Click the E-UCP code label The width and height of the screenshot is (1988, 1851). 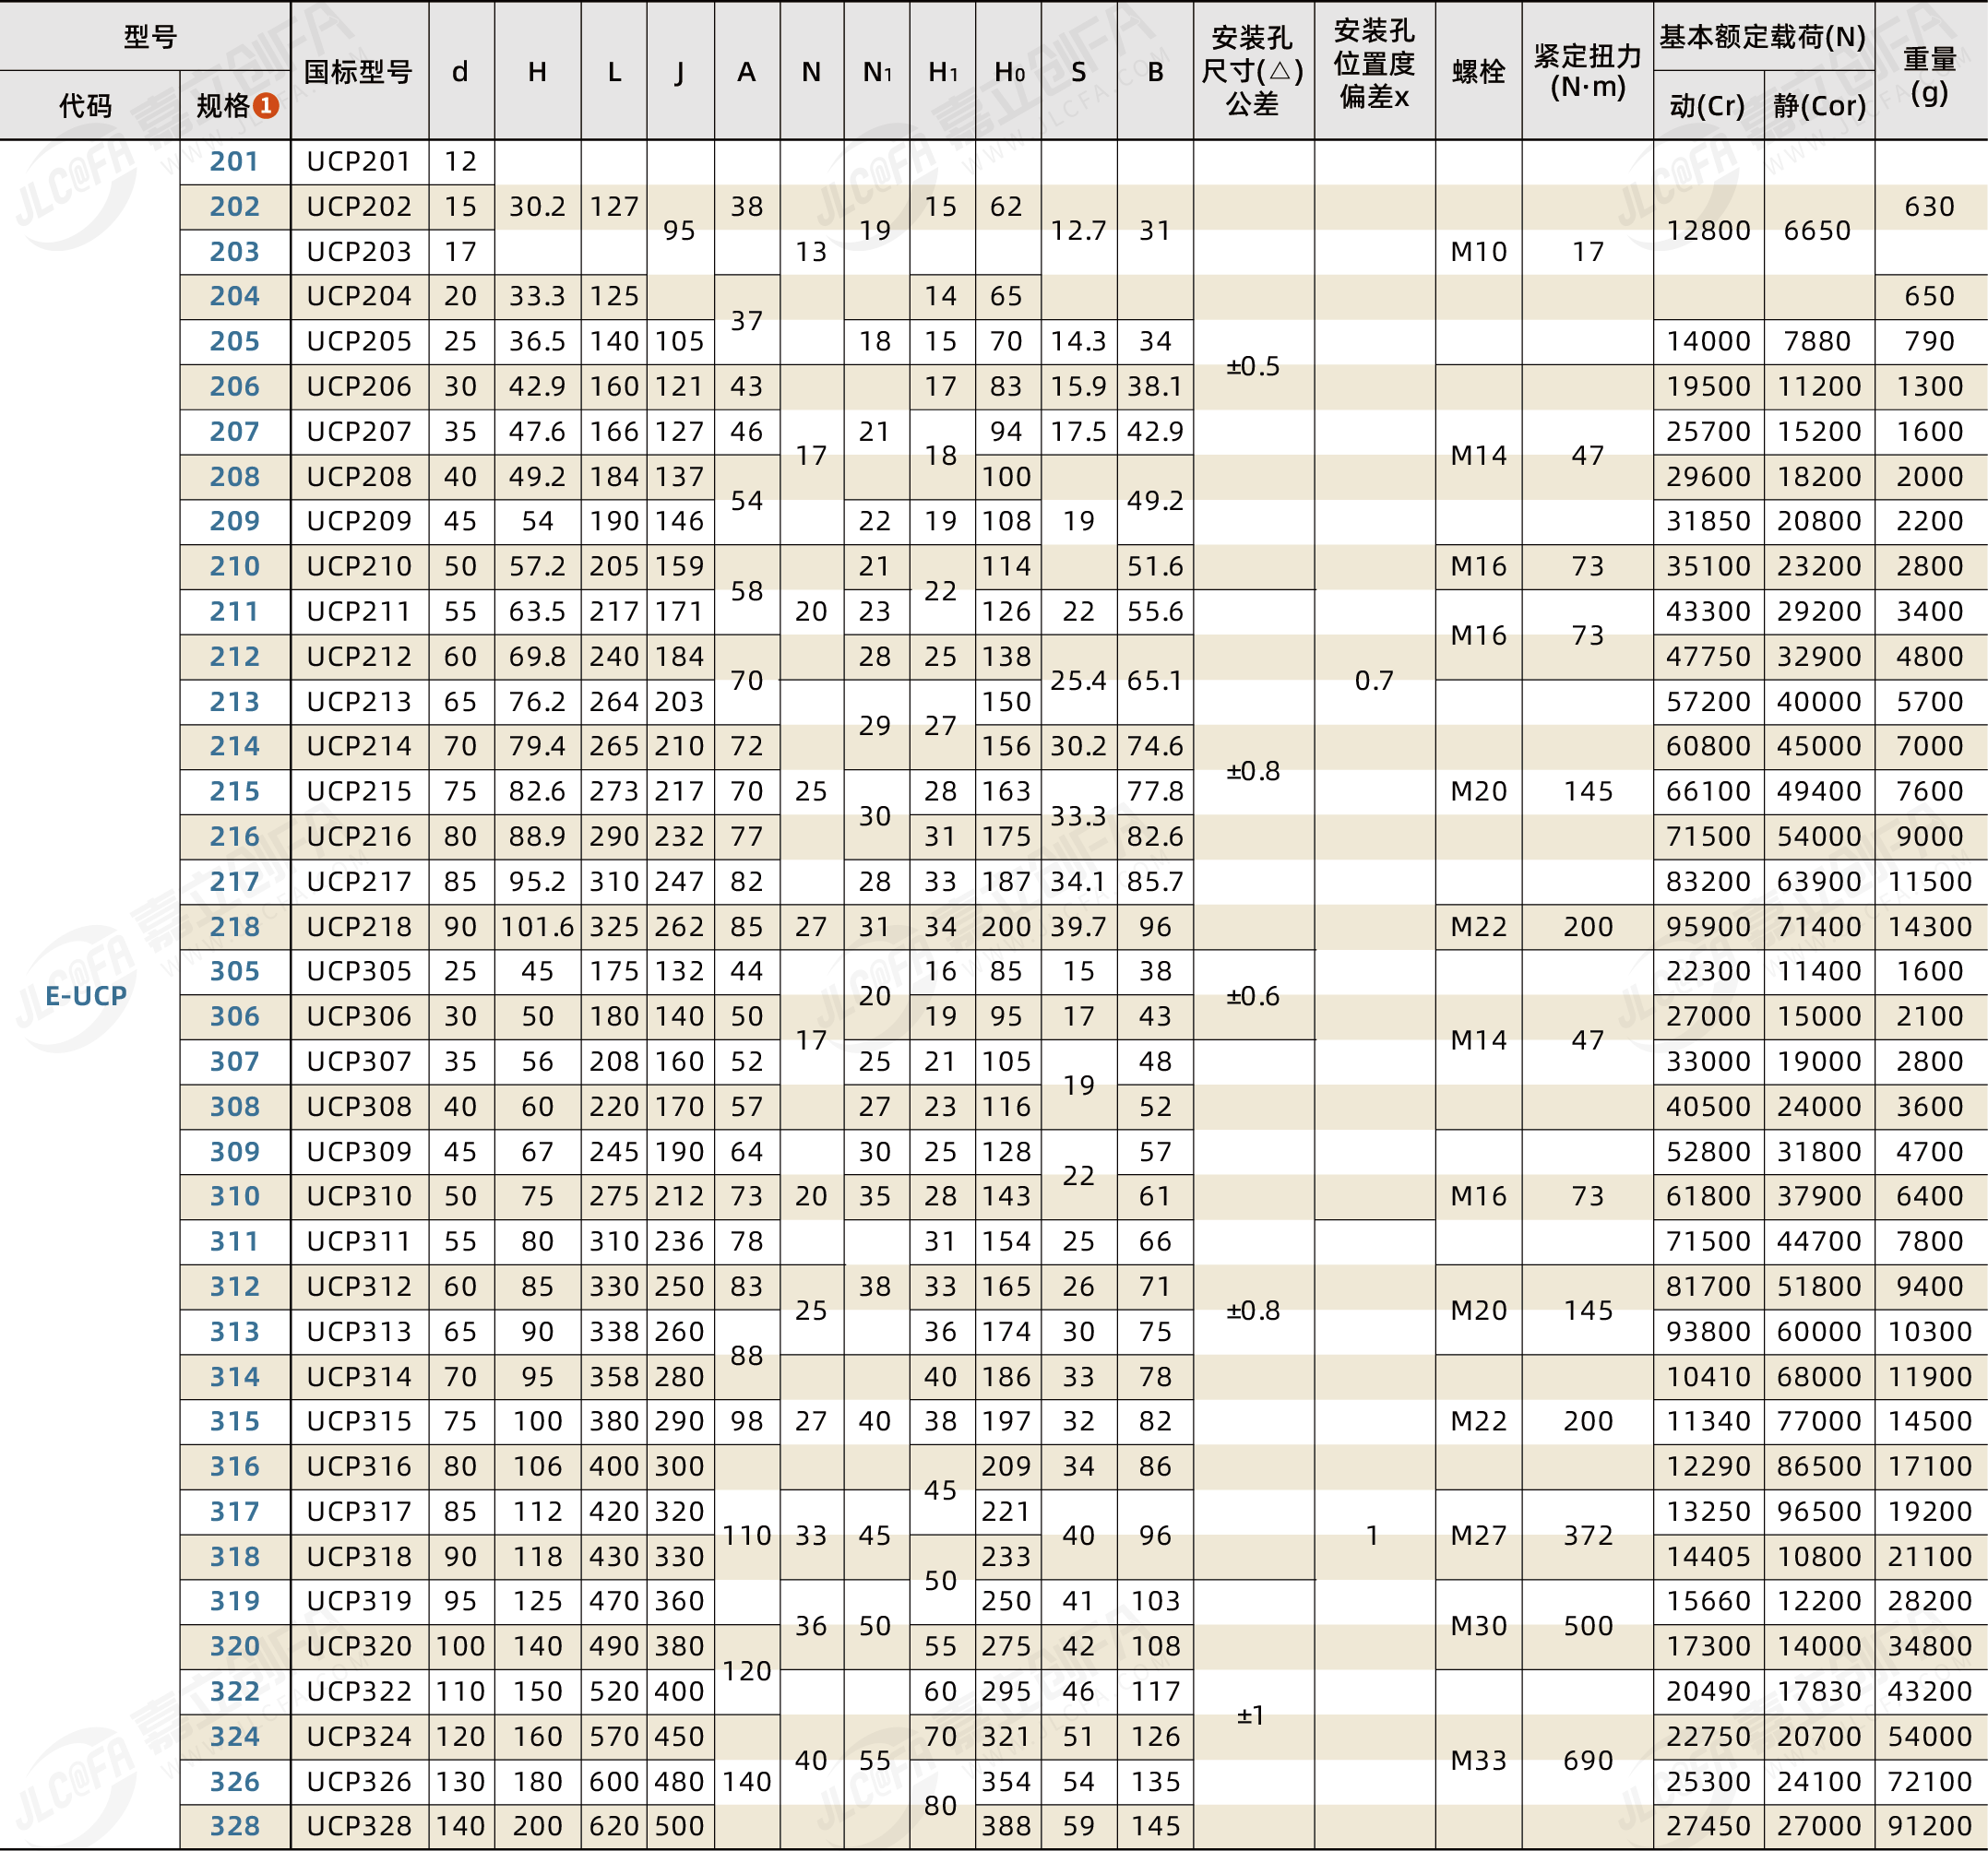(87, 996)
